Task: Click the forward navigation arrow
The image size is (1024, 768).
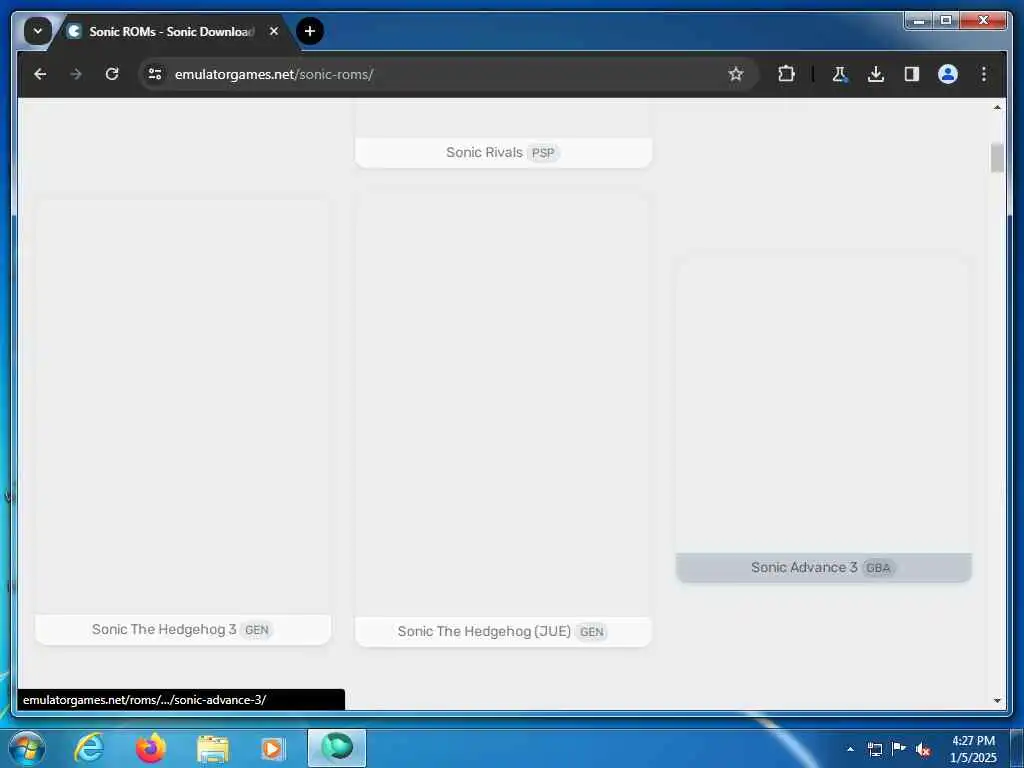Action: [x=76, y=74]
